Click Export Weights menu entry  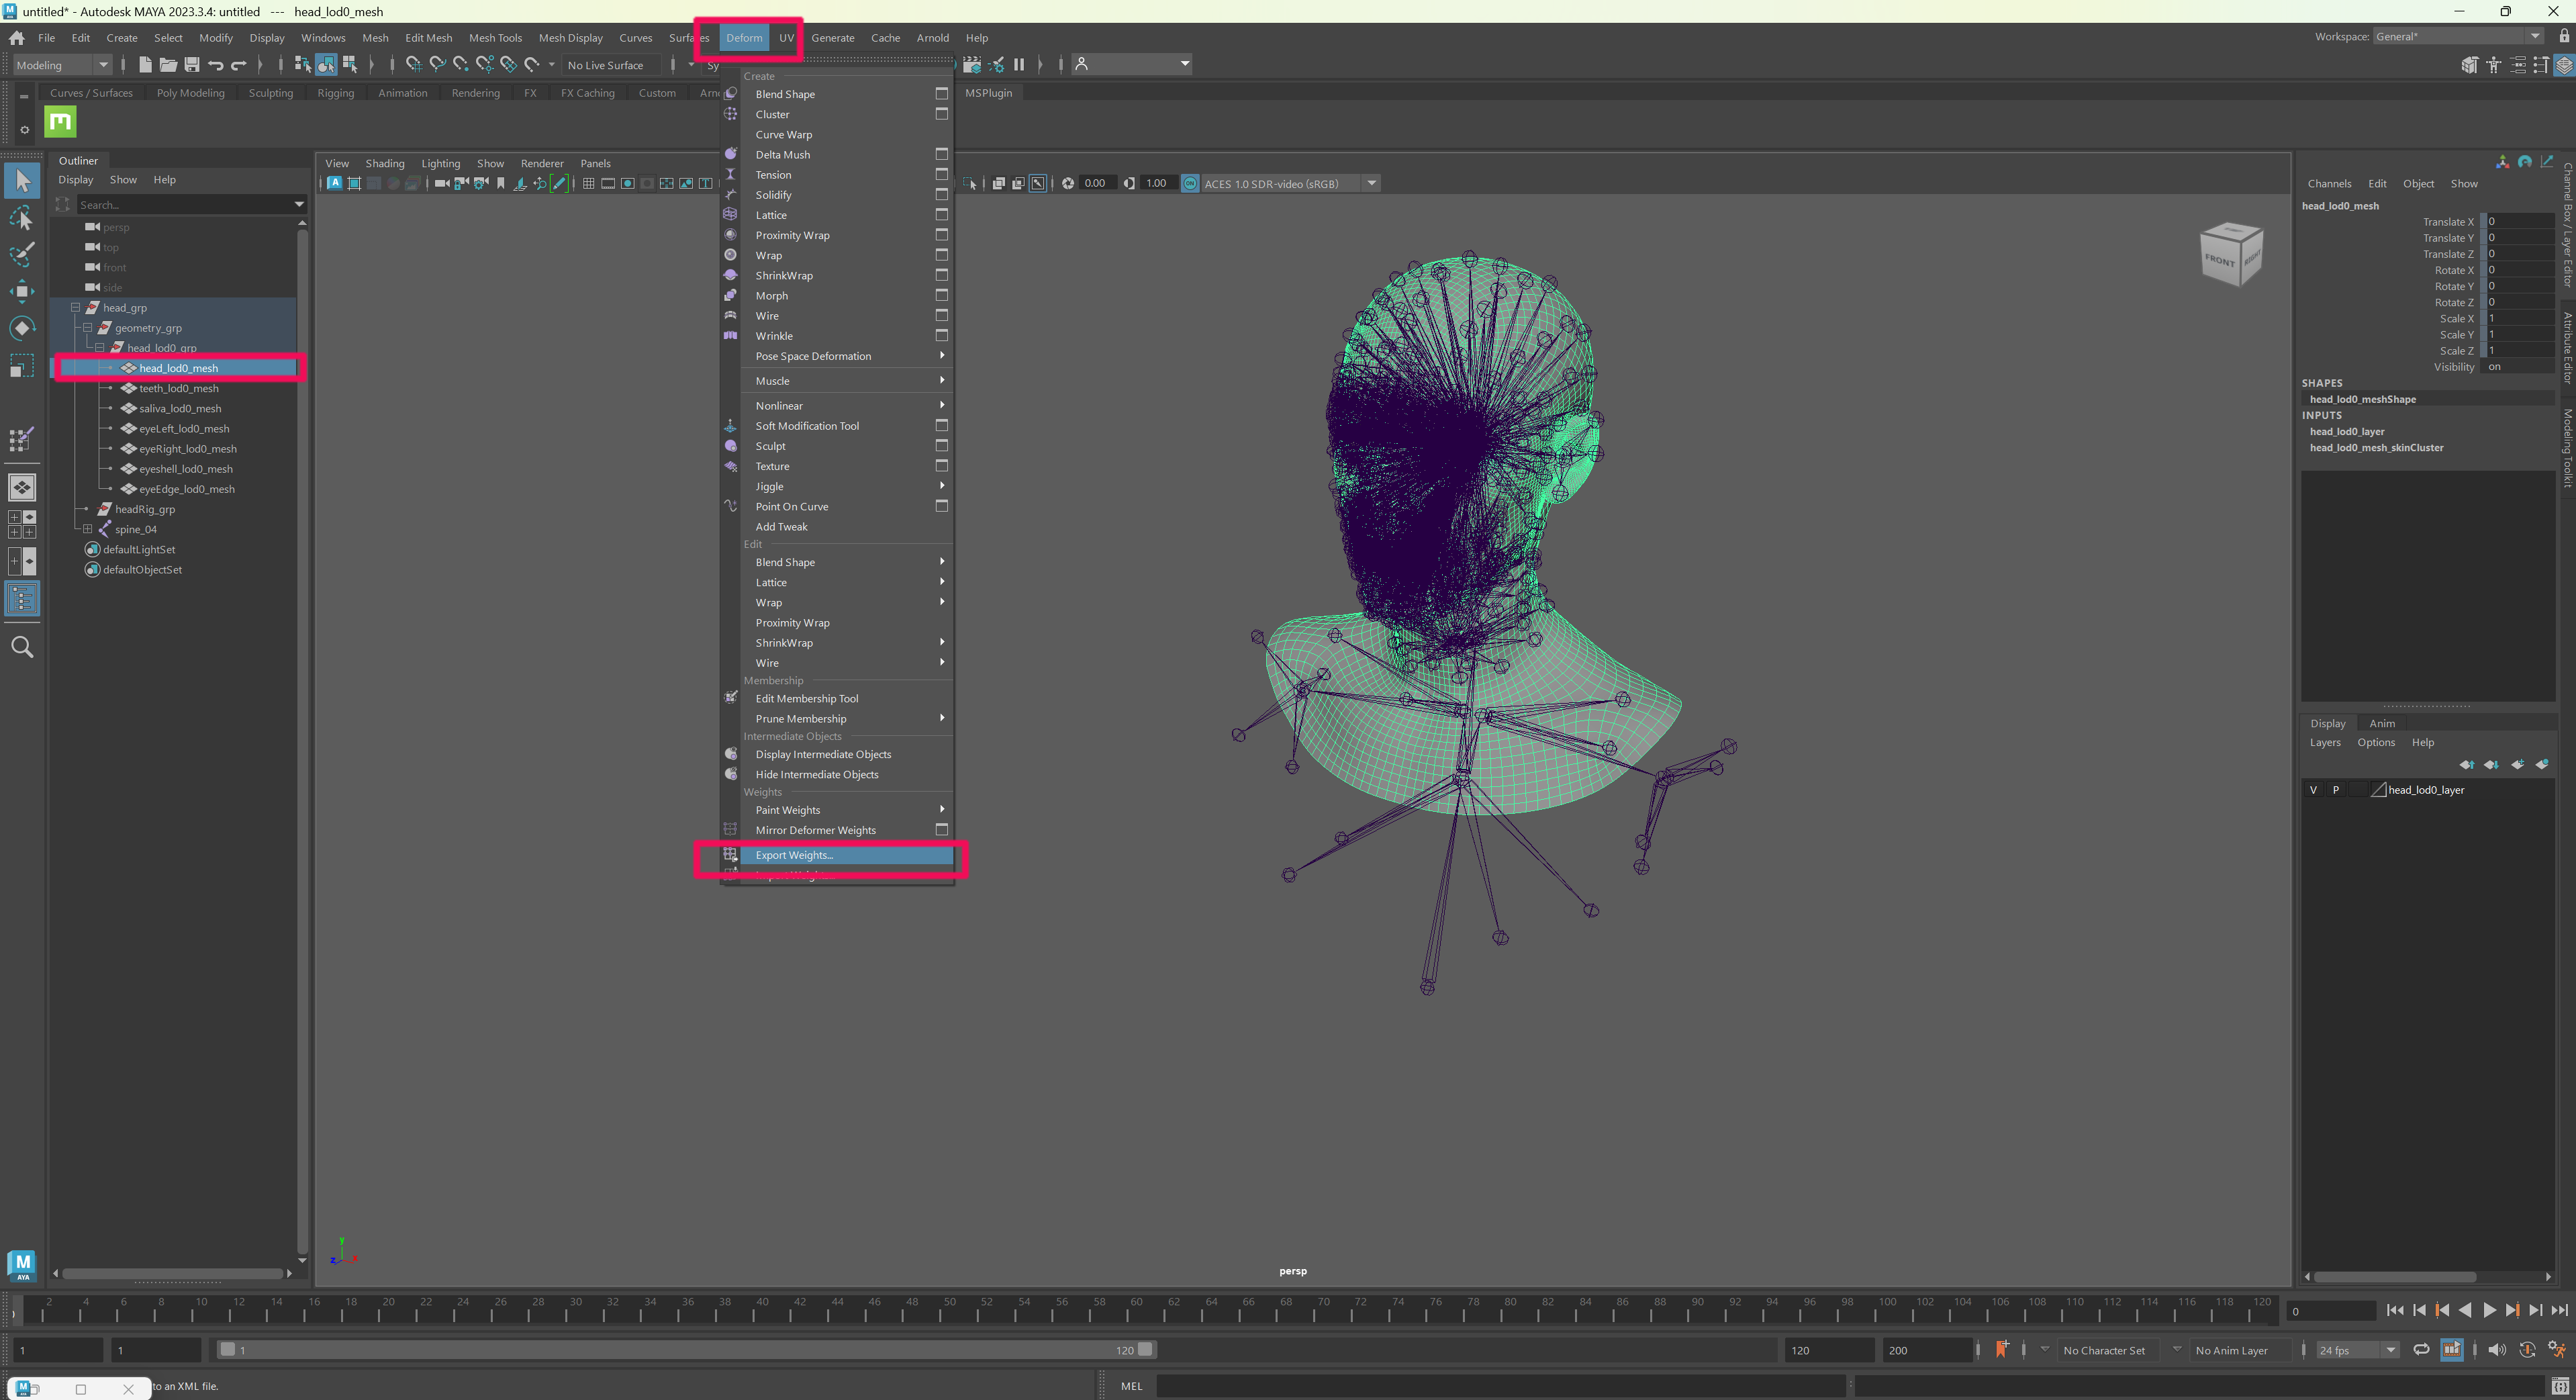coord(794,855)
